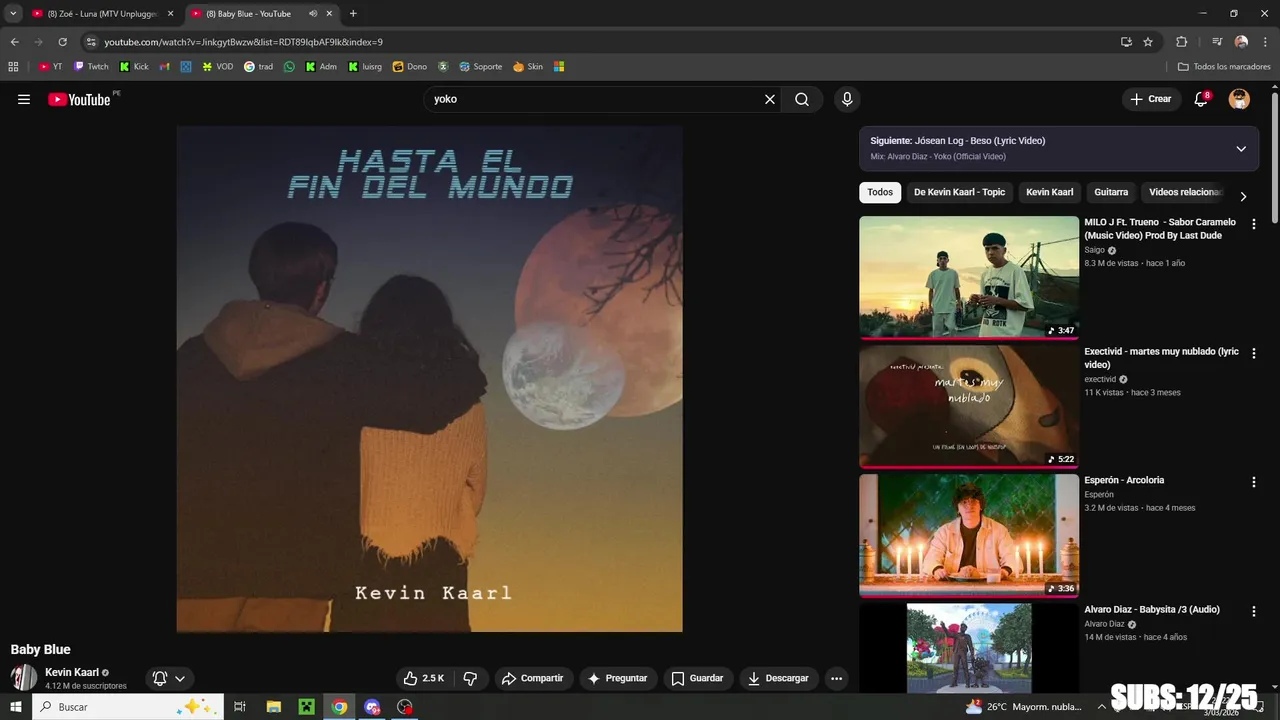The height and width of the screenshot is (720, 1280).
Task: Open Kevin Kaarl channel avatar
Action: [24, 677]
